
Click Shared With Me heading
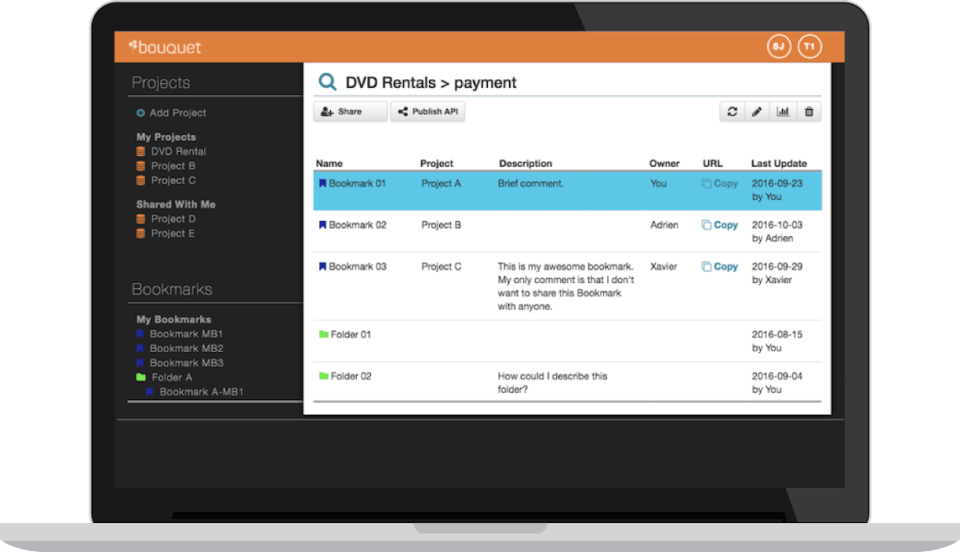(x=176, y=204)
